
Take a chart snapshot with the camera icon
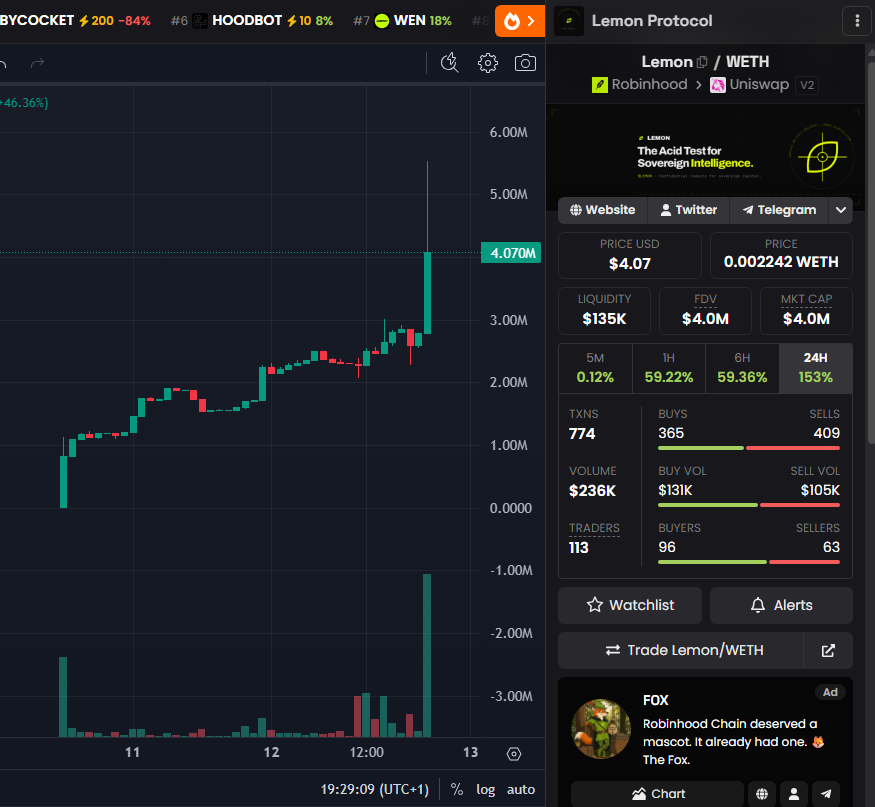click(x=525, y=63)
